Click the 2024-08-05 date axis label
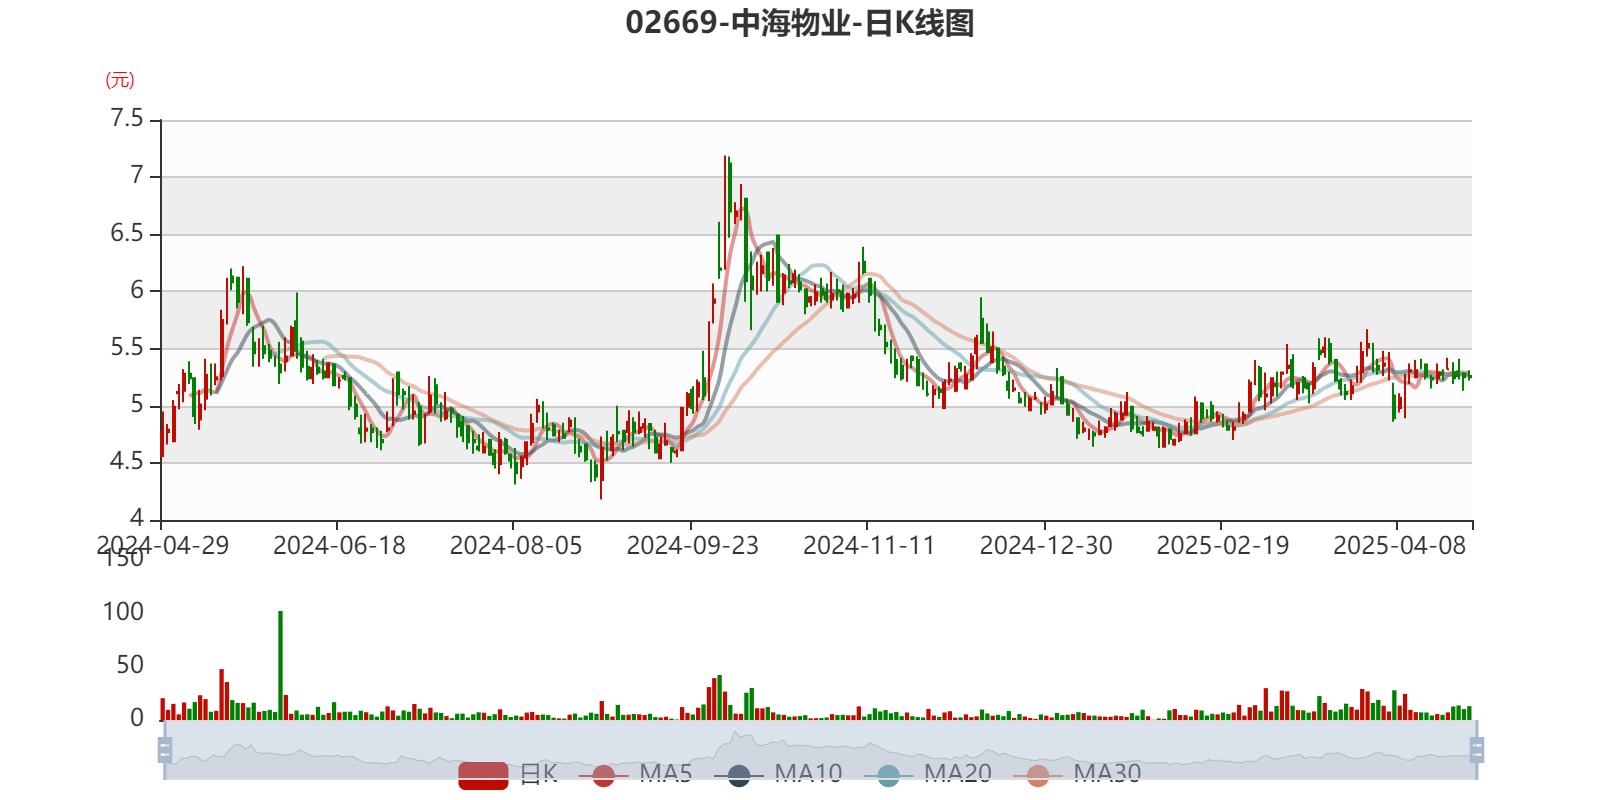The height and width of the screenshot is (800, 1600). pos(516,545)
